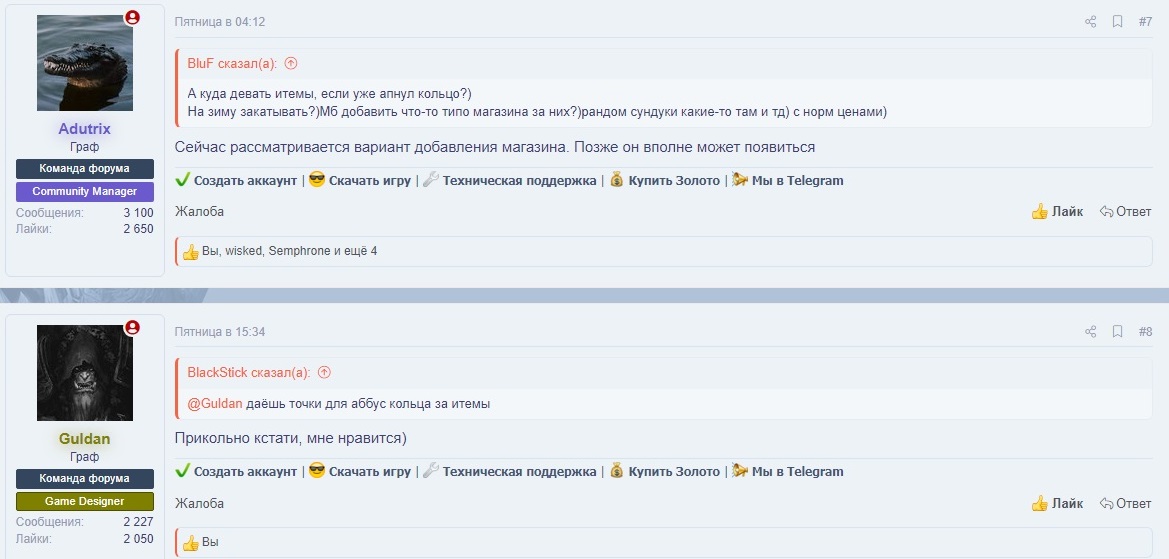The image size is (1169, 559).
Task: Click share icon on post #8
Action: (x=1091, y=332)
